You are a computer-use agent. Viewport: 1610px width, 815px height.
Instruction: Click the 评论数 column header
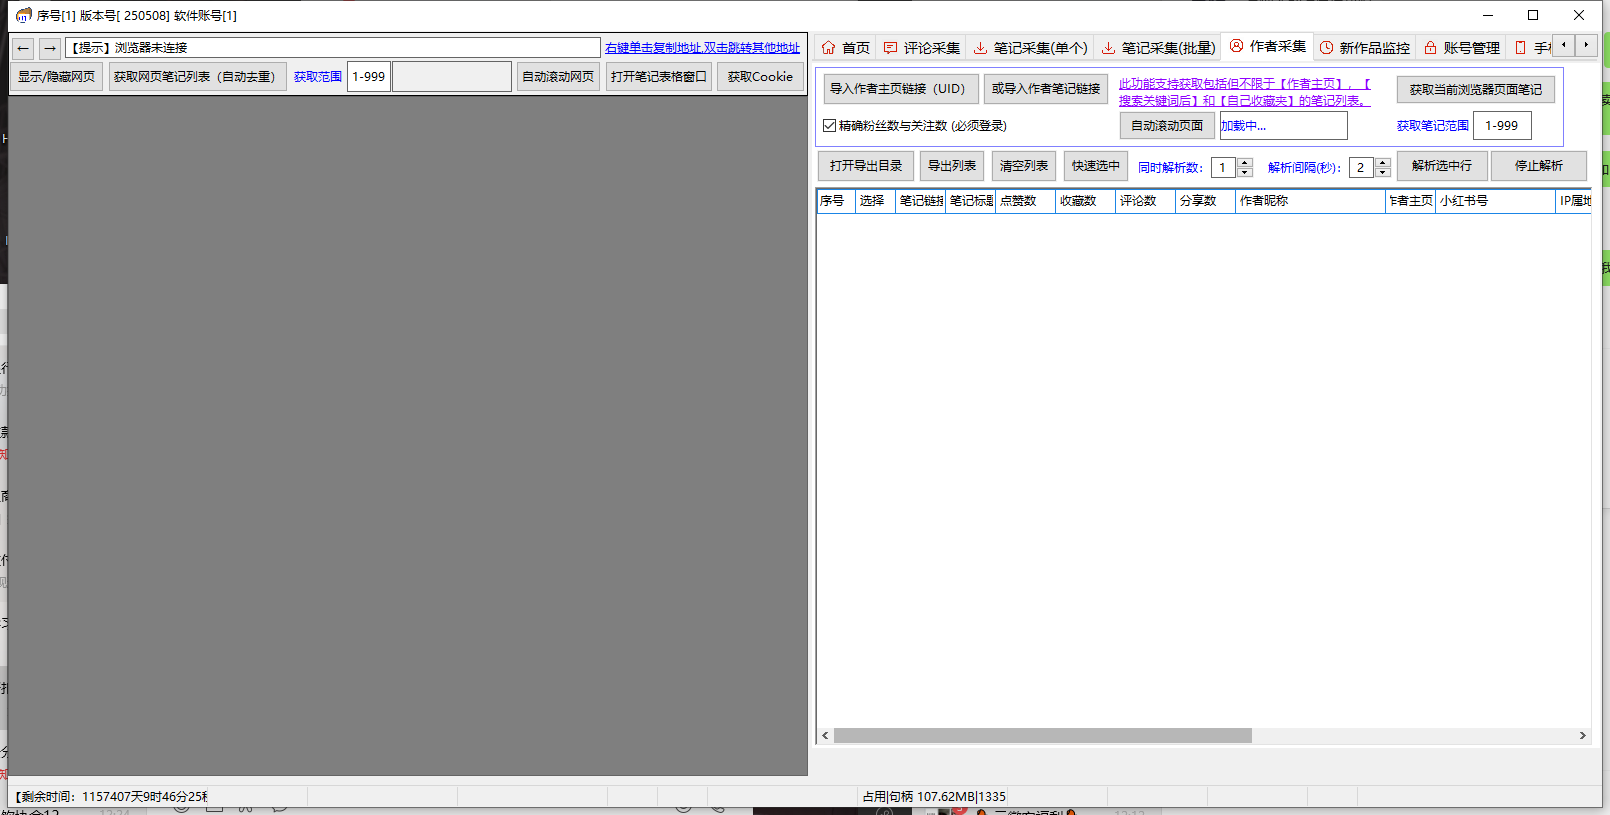point(1145,201)
